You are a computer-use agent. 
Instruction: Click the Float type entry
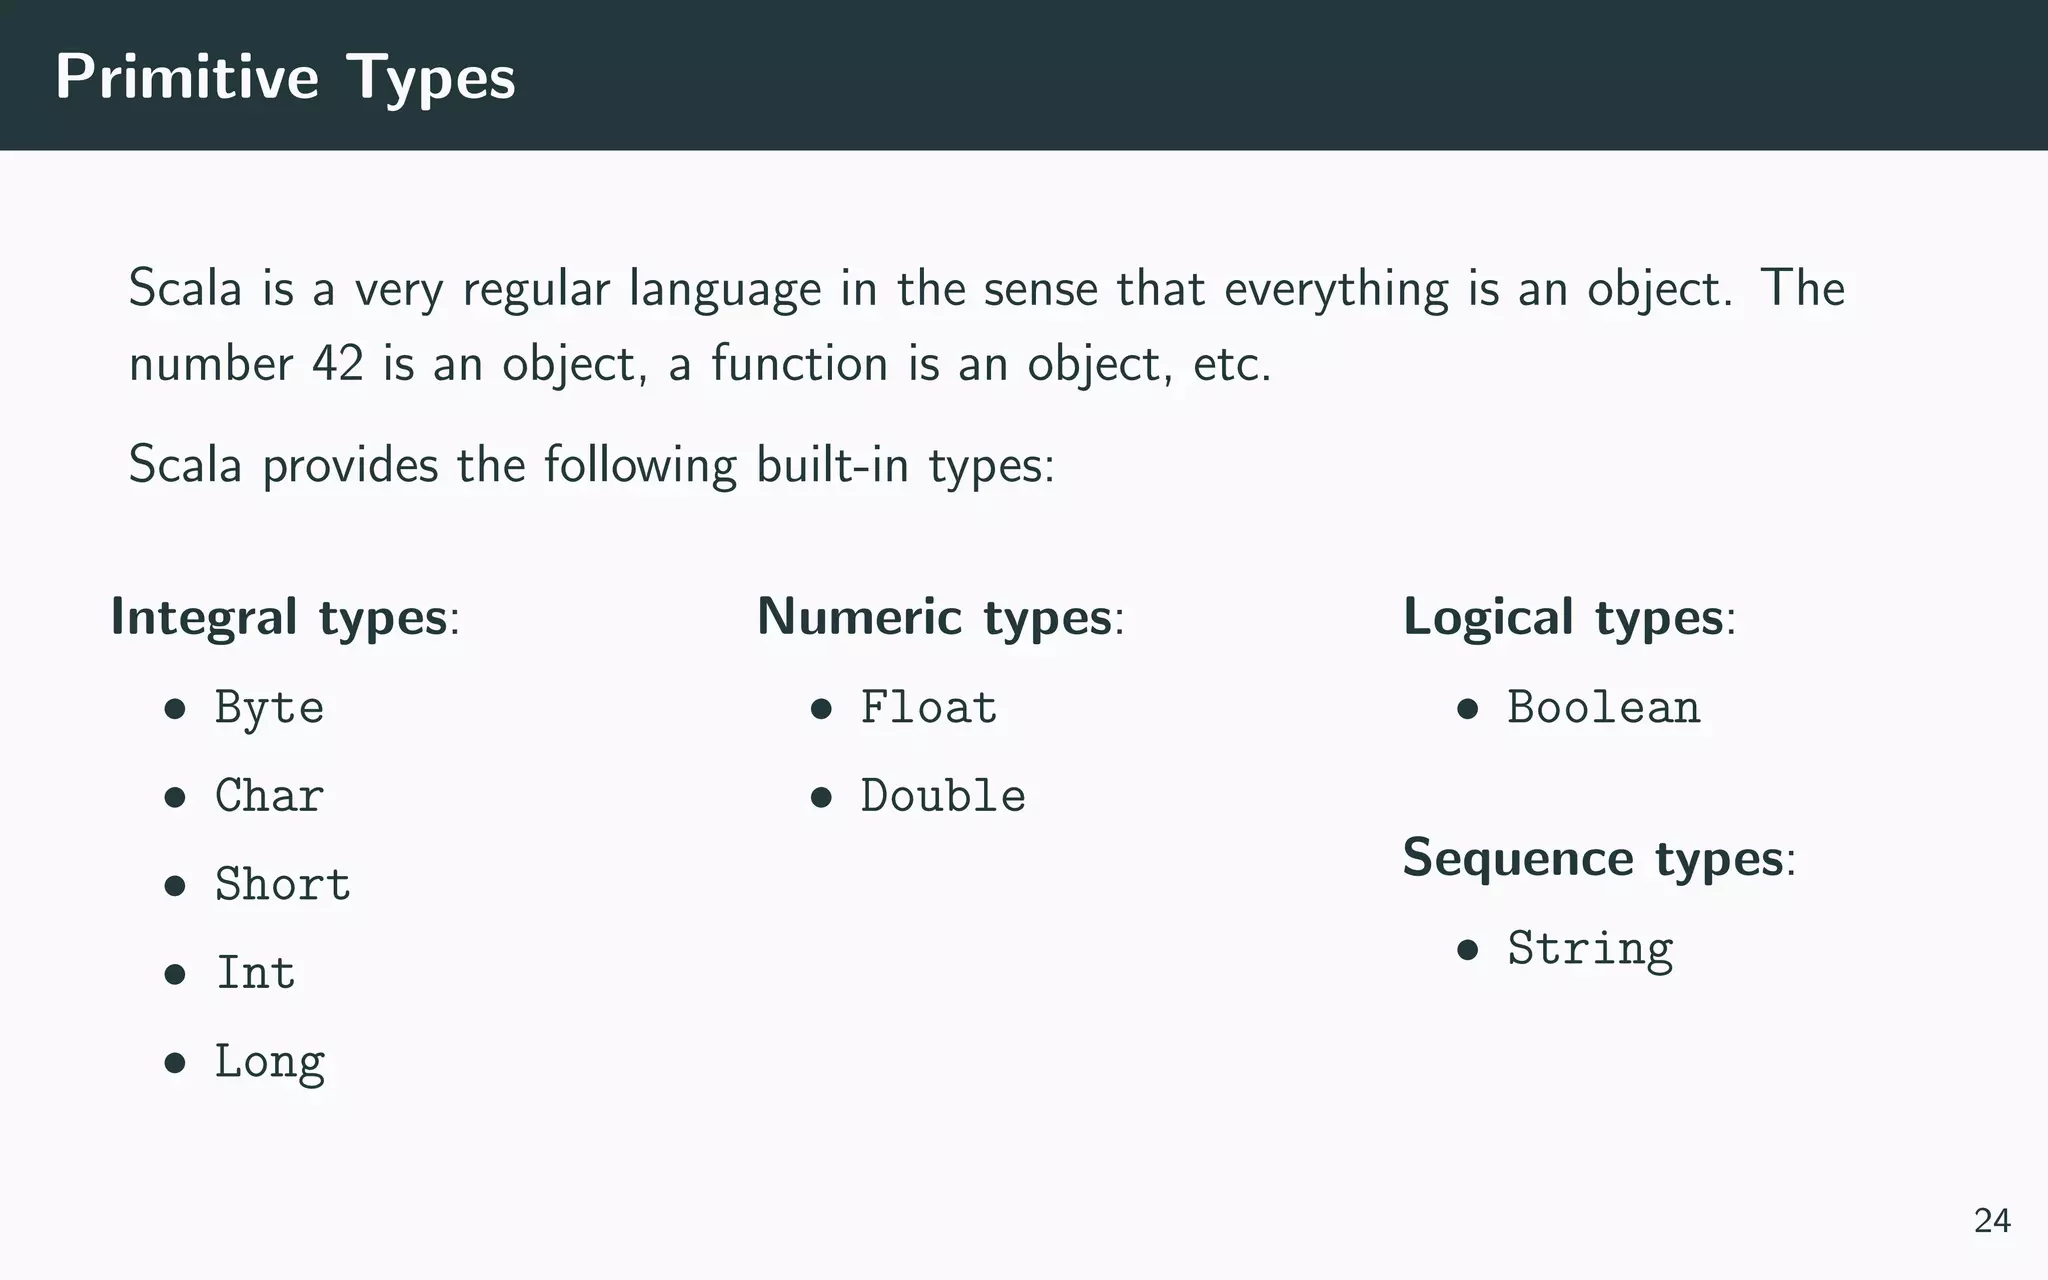929,709
